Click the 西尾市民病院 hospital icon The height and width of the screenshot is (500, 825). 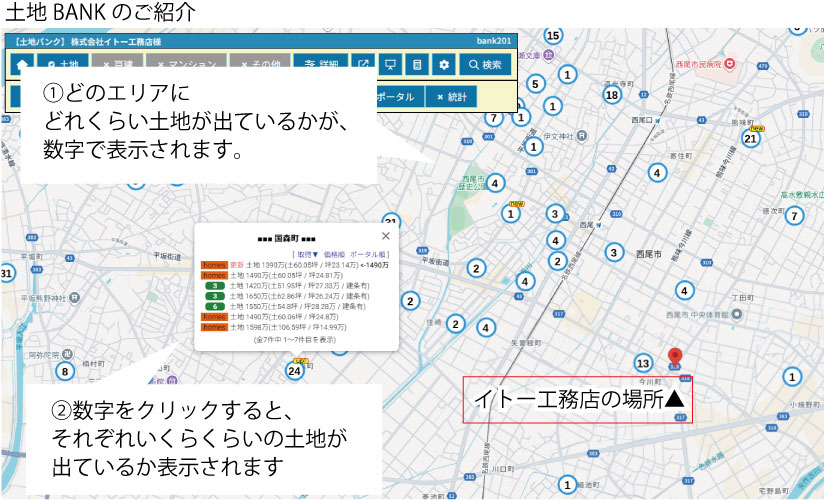730,64
